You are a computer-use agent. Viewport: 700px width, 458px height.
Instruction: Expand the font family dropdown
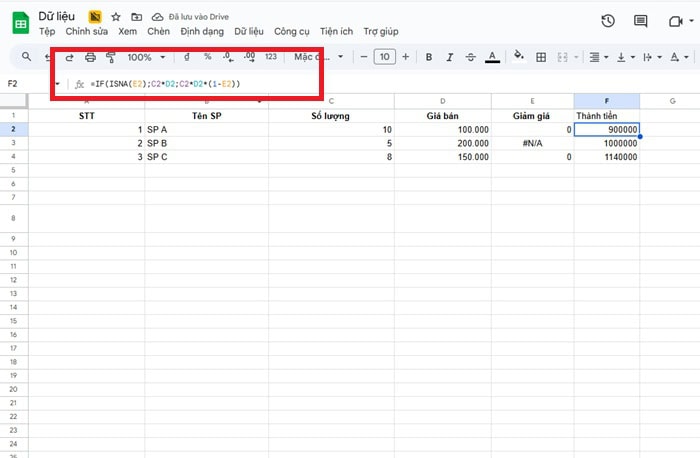[x=318, y=57]
